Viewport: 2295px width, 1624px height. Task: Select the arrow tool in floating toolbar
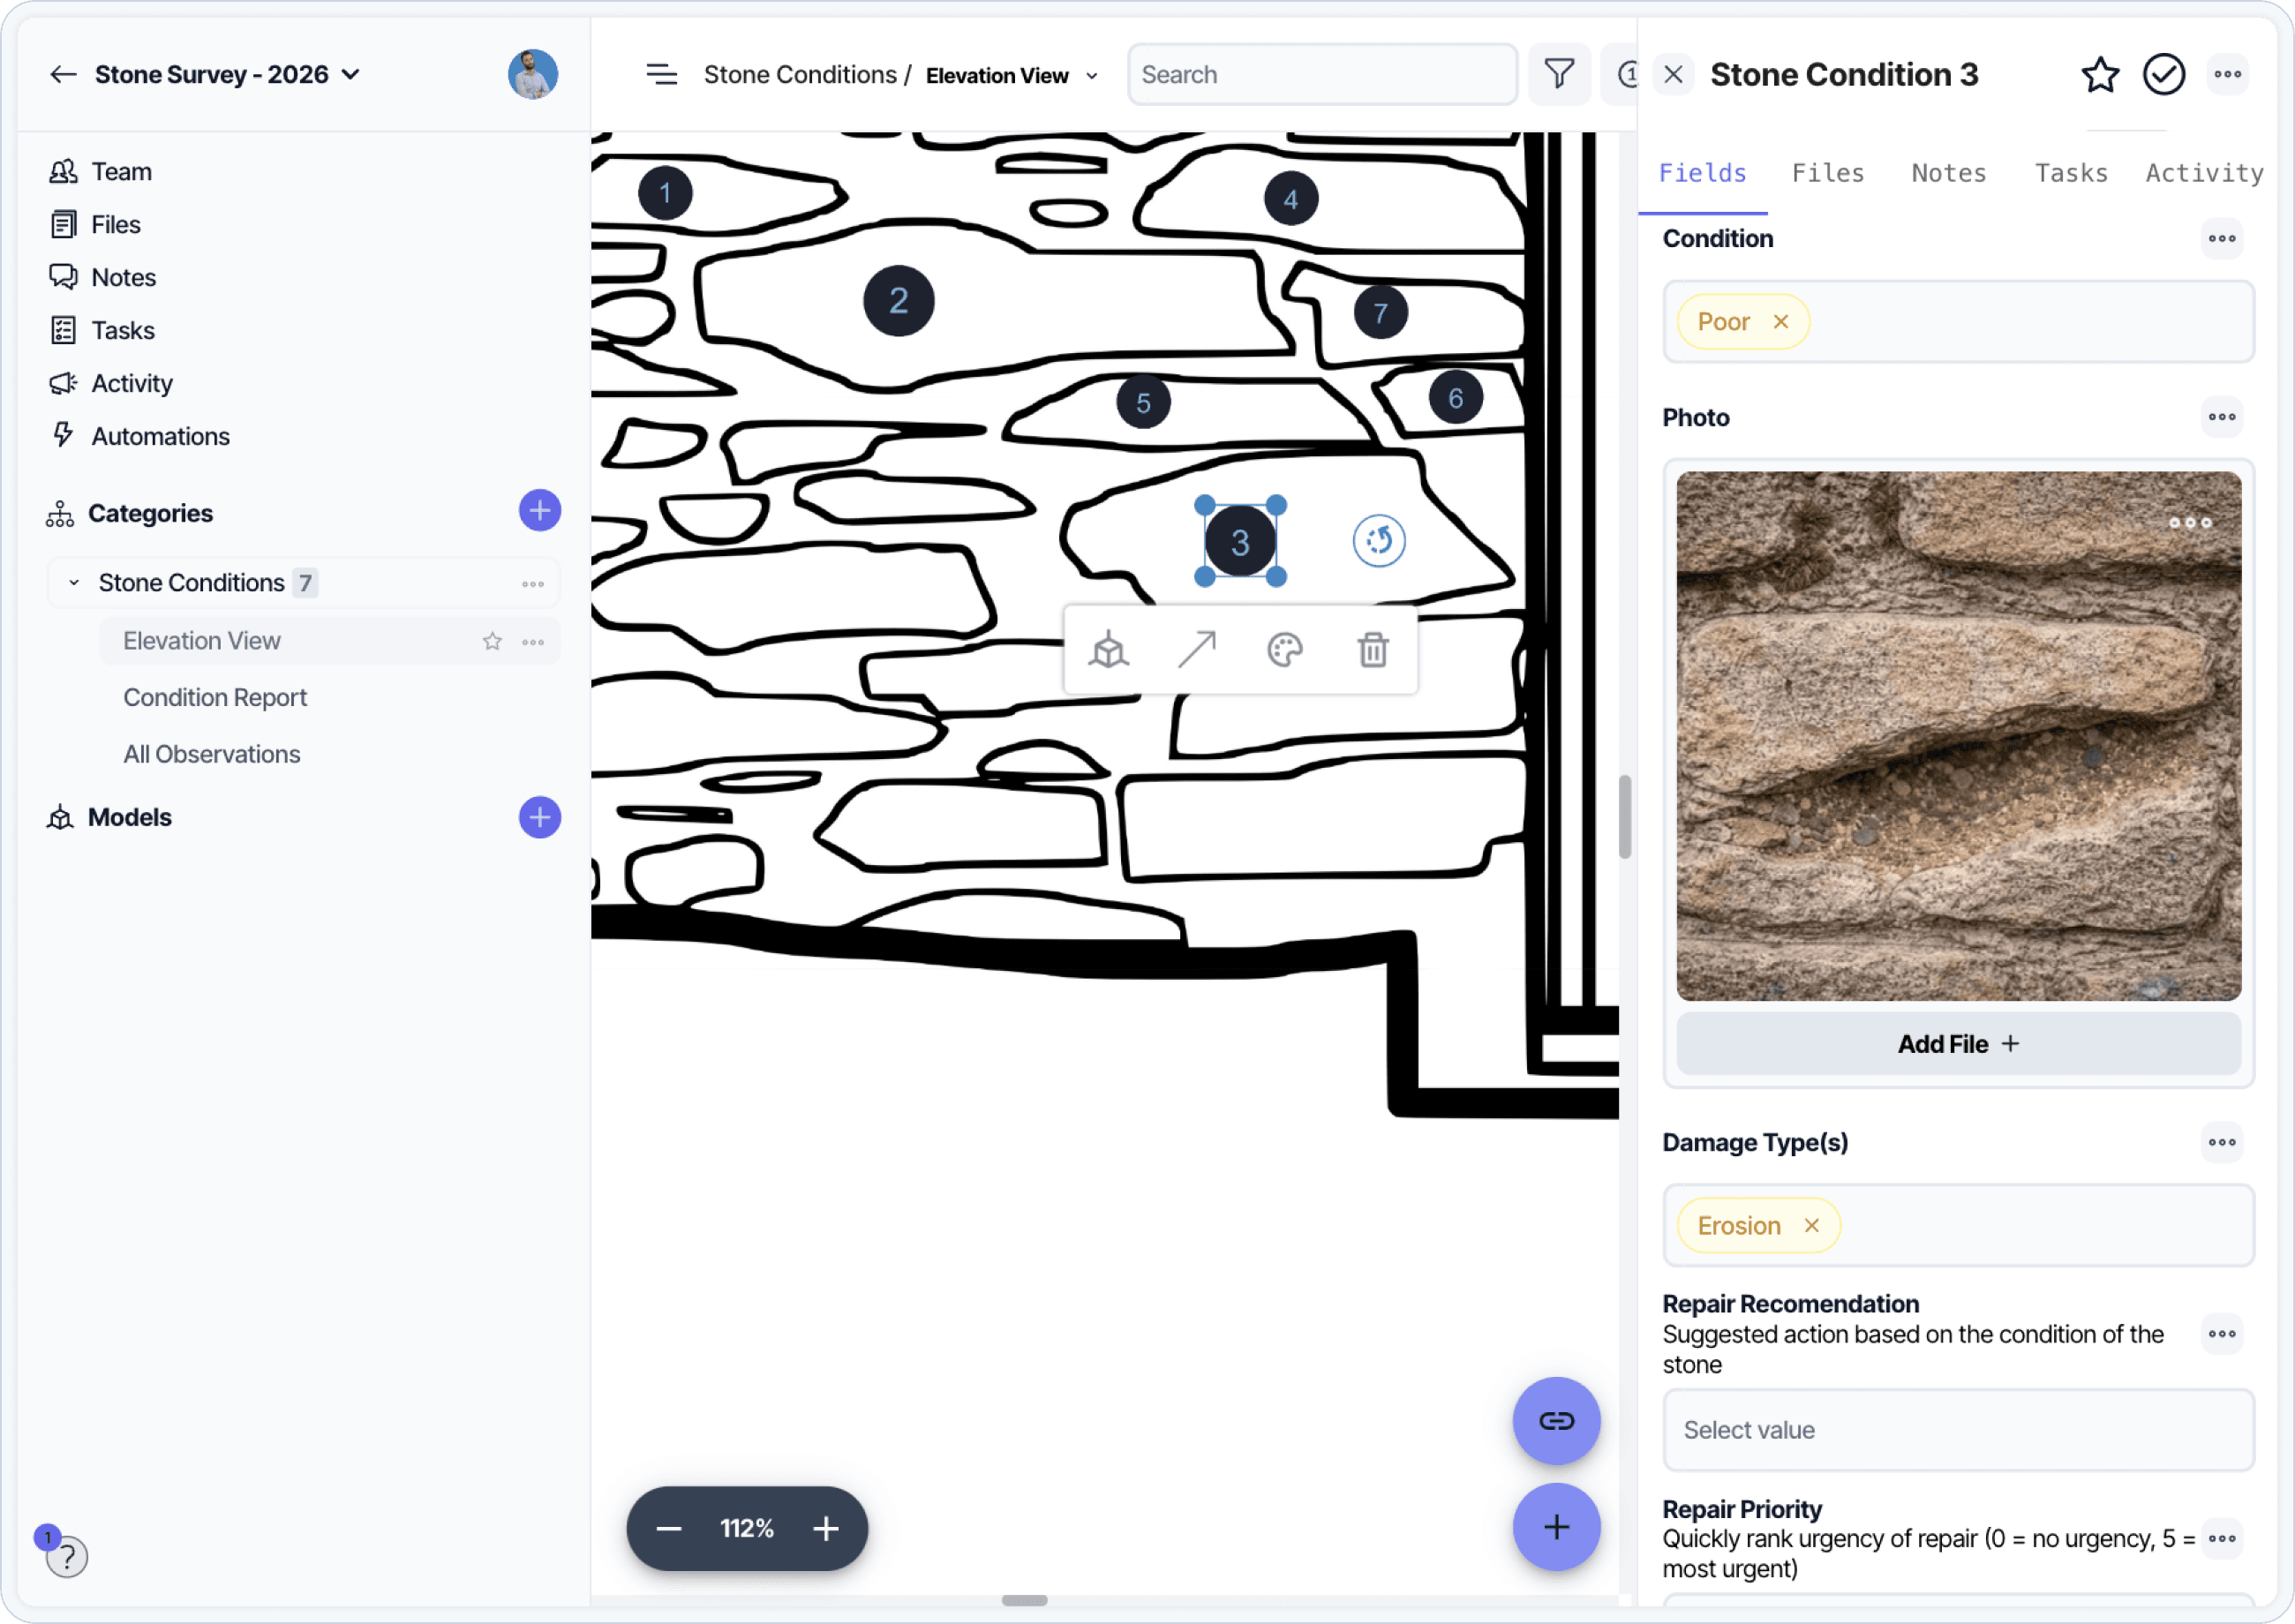point(1197,650)
